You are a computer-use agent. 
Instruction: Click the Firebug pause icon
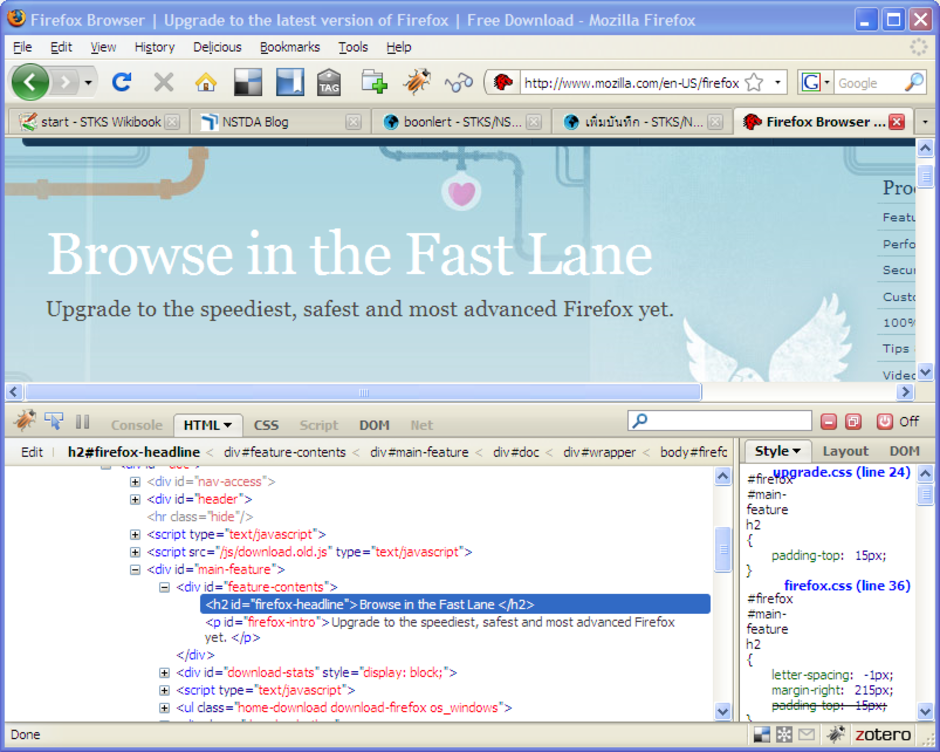(83, 422)
